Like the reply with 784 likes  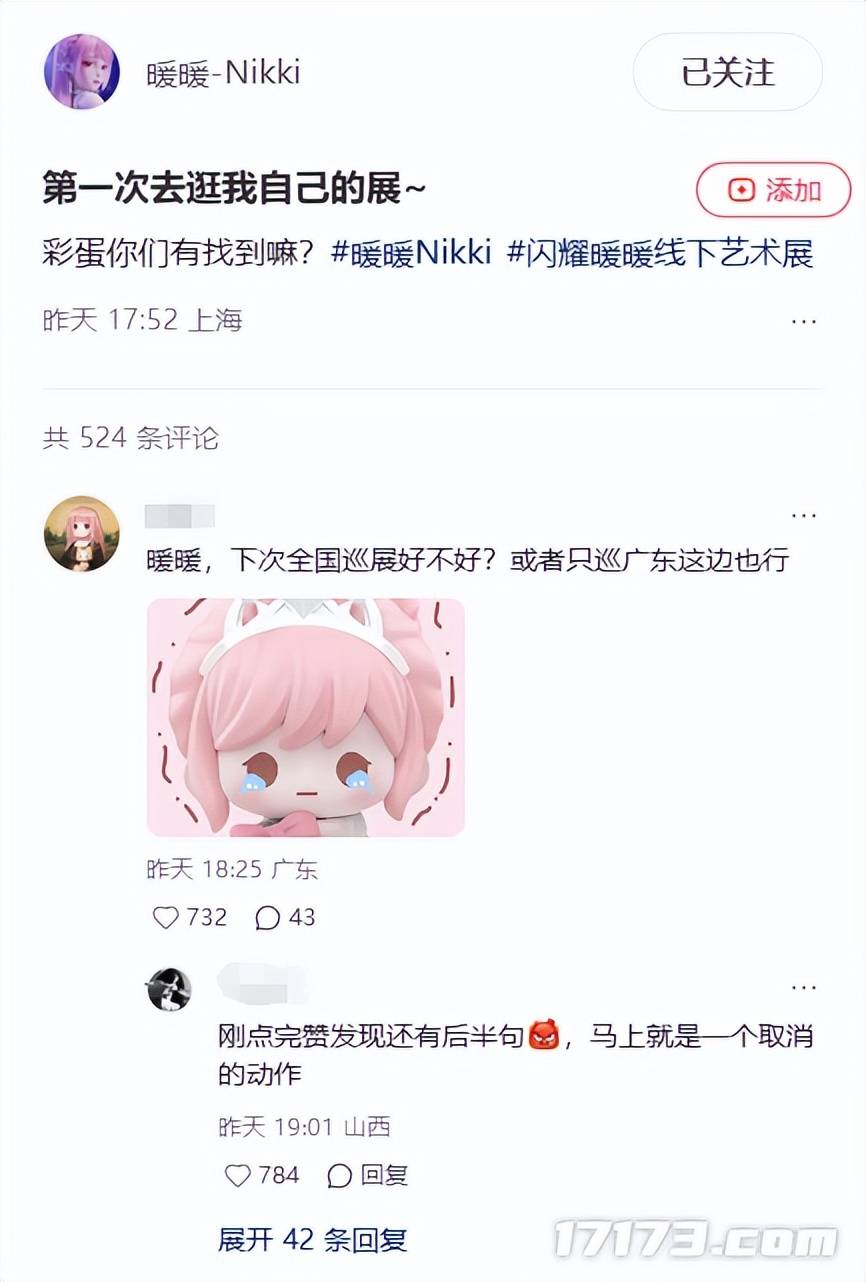(x=237, y=1175)
